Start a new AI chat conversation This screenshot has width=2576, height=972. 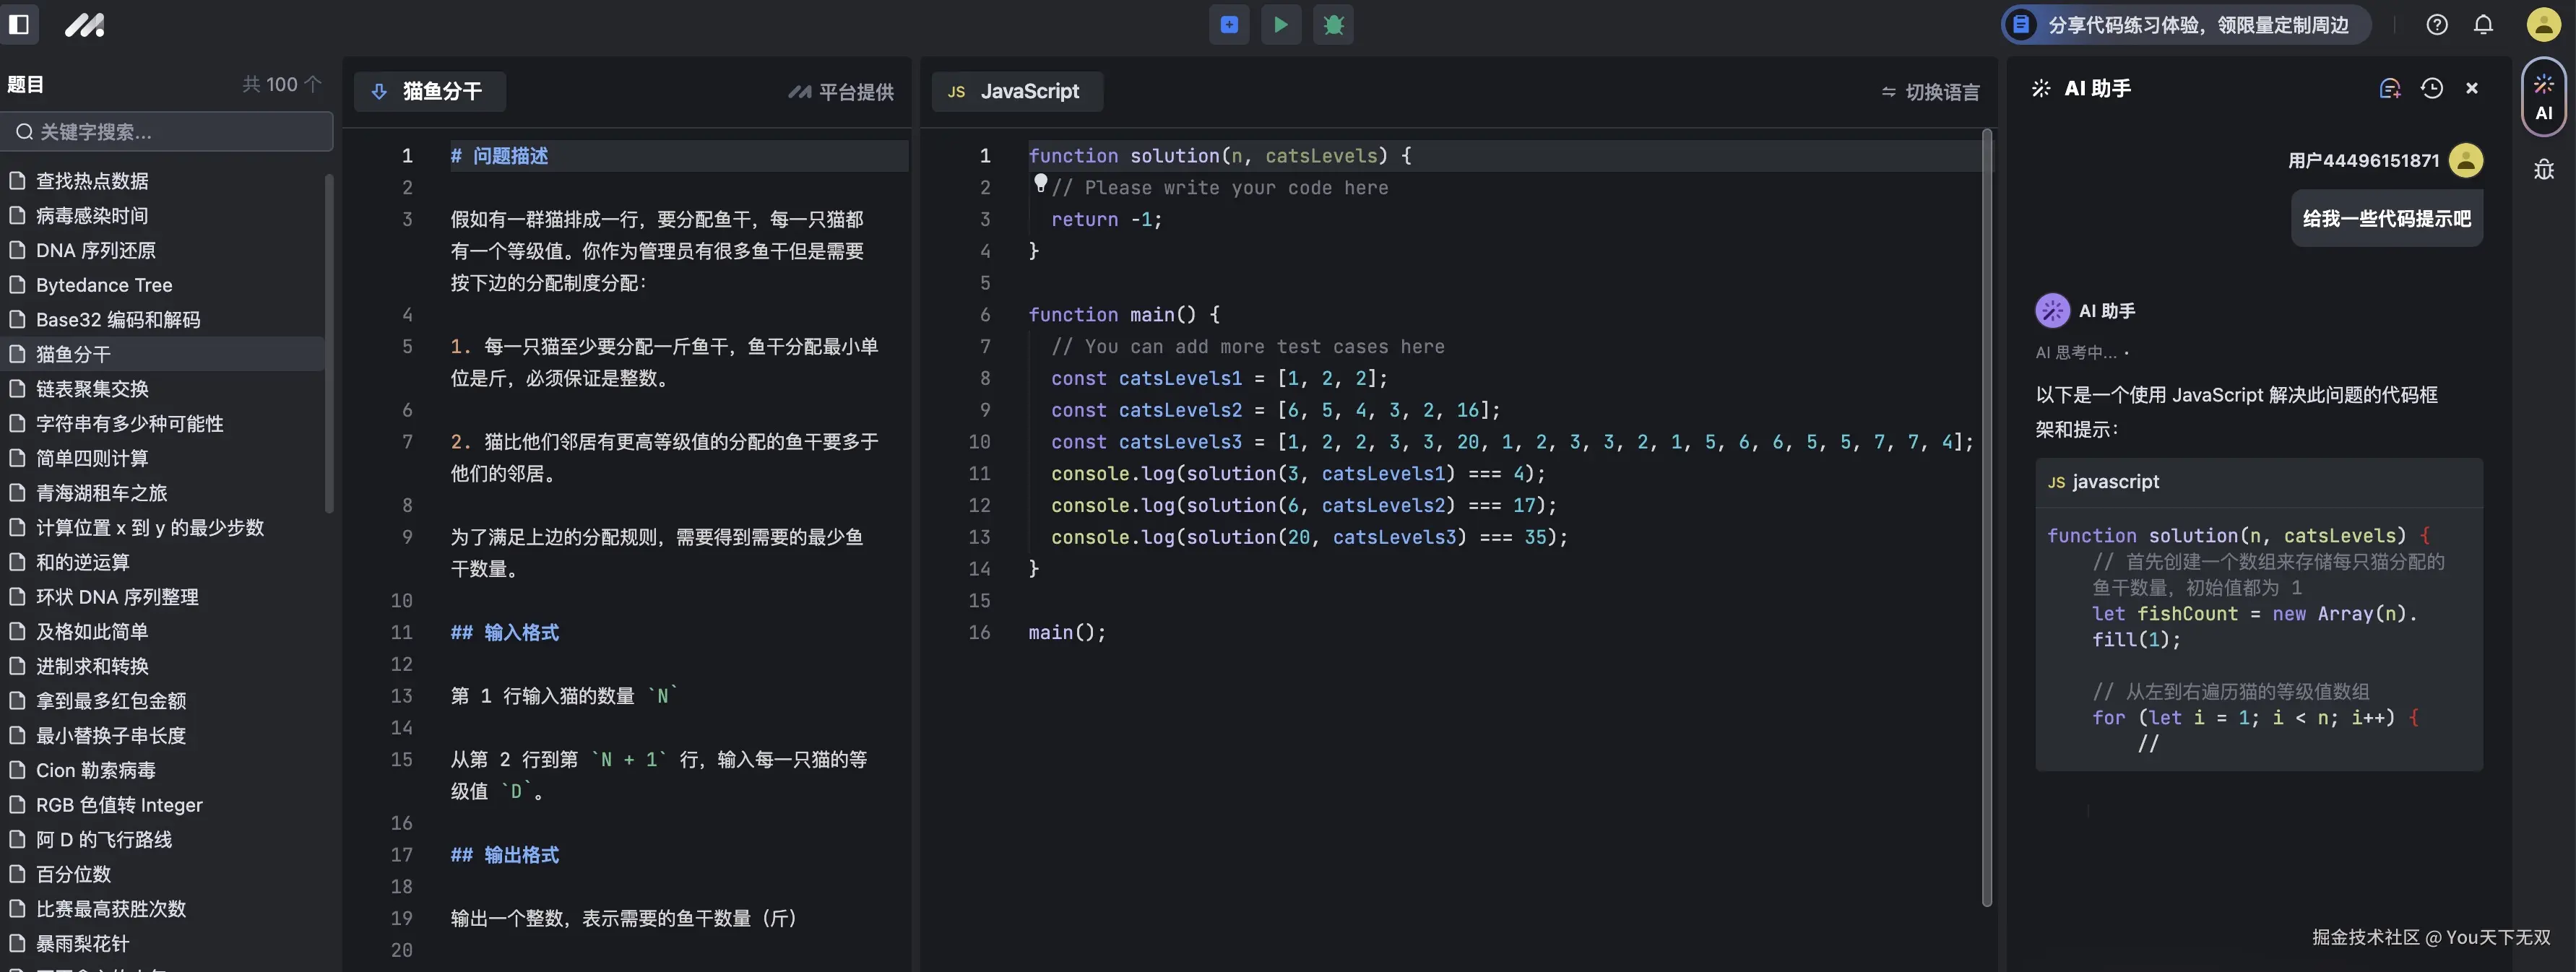pyautogui.click(x=2391, y=88)
